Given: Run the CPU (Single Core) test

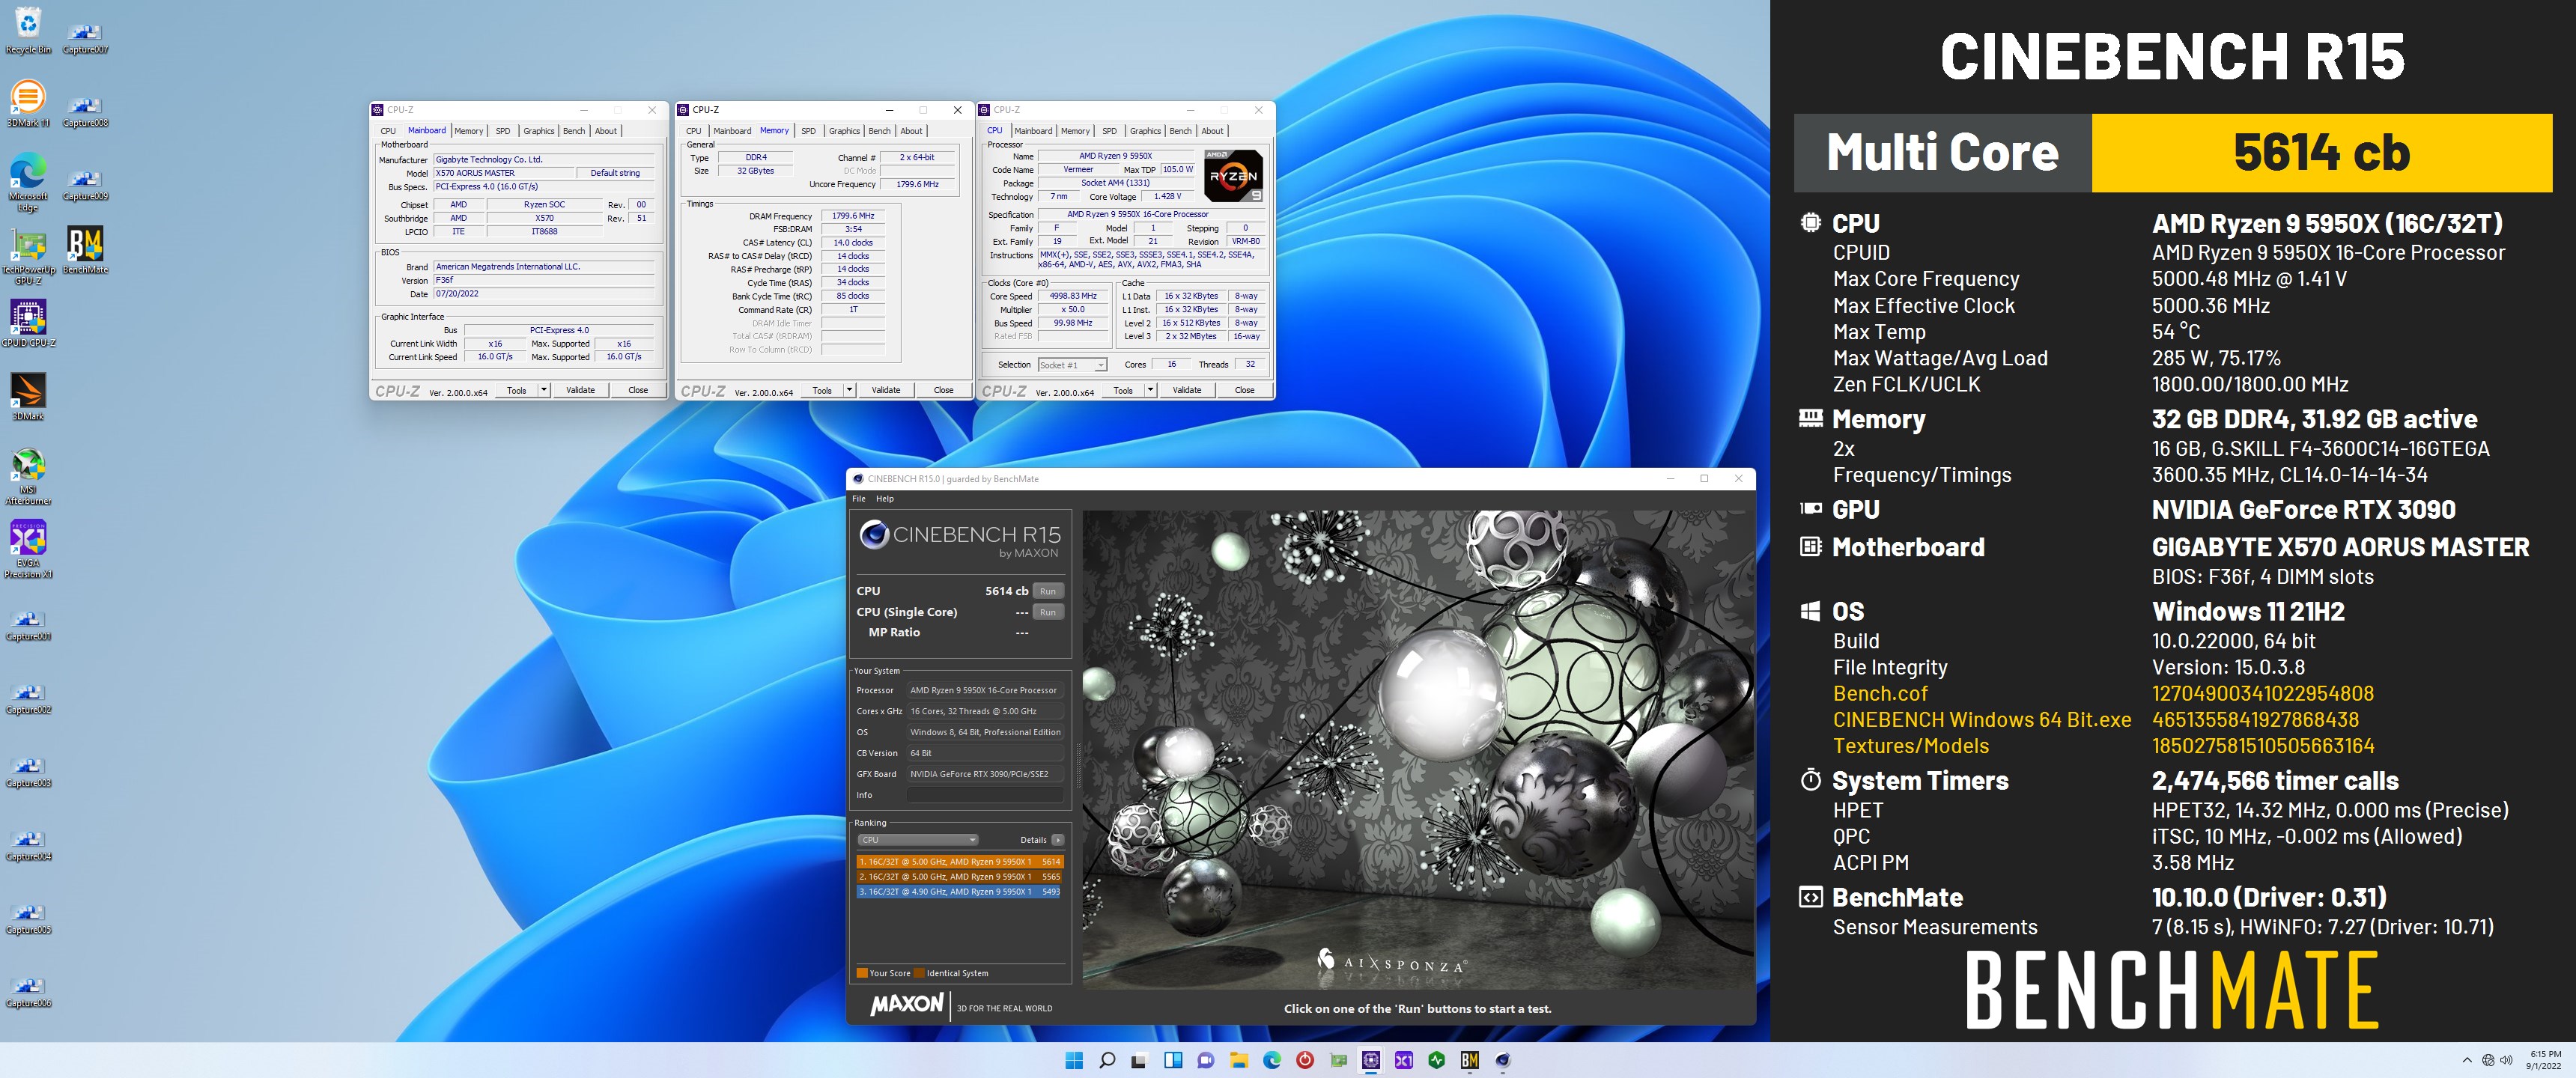Looking at the screenshot, I should click(1048, 612).
